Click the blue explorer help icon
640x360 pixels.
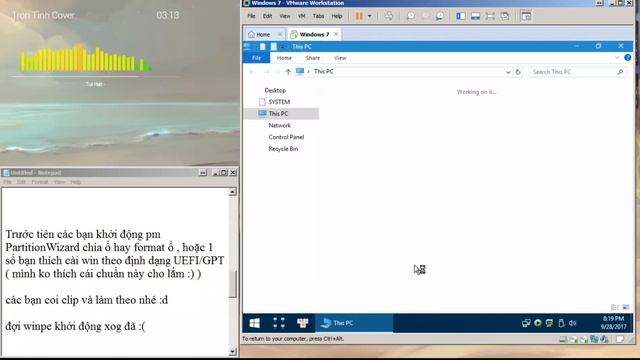click(x=627, y=58)
